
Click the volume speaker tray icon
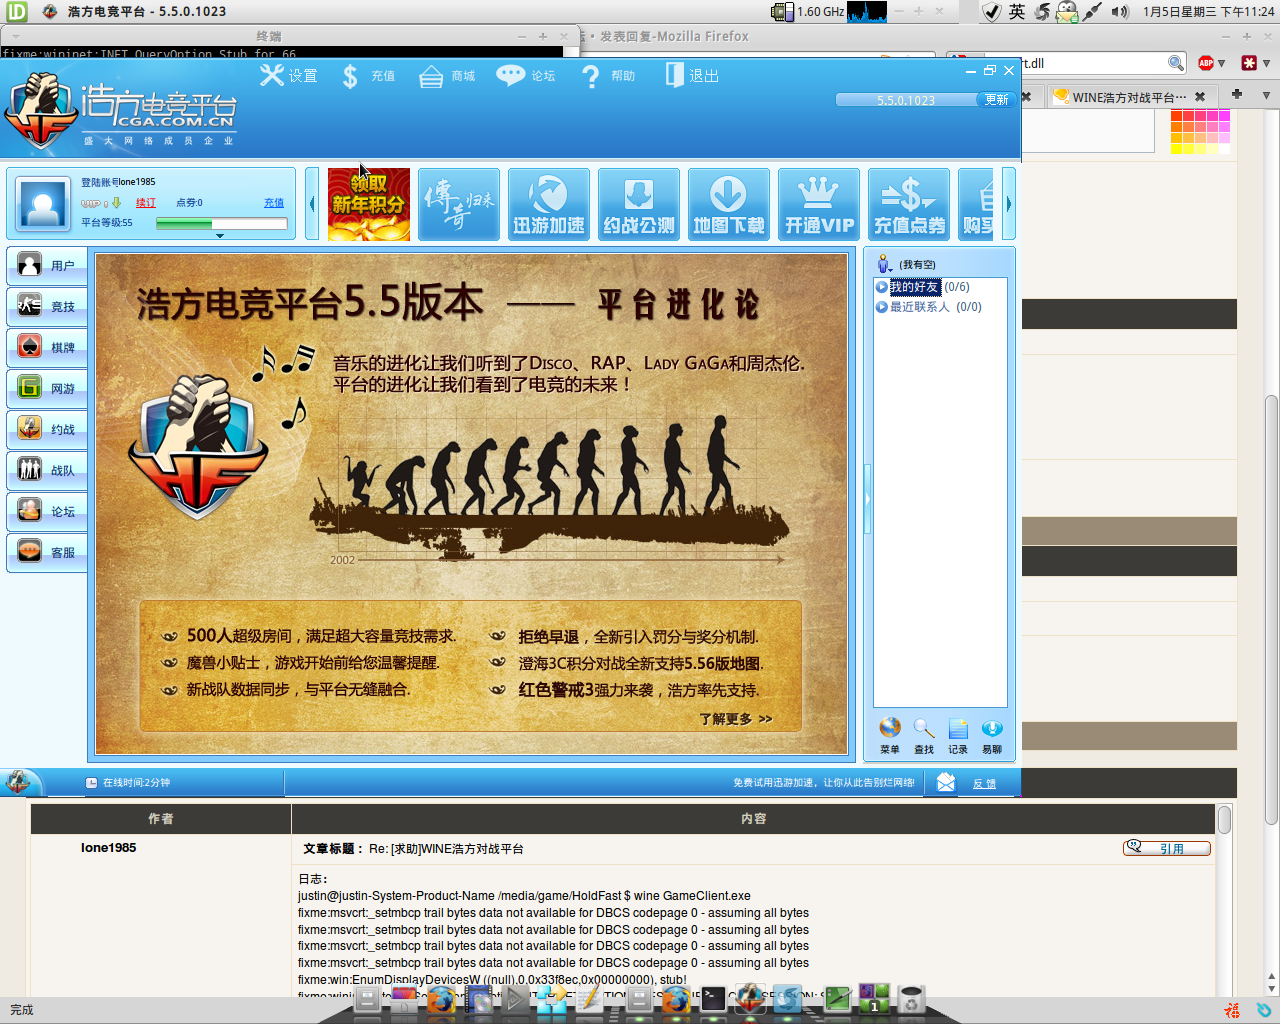[x=1120, y=12]
